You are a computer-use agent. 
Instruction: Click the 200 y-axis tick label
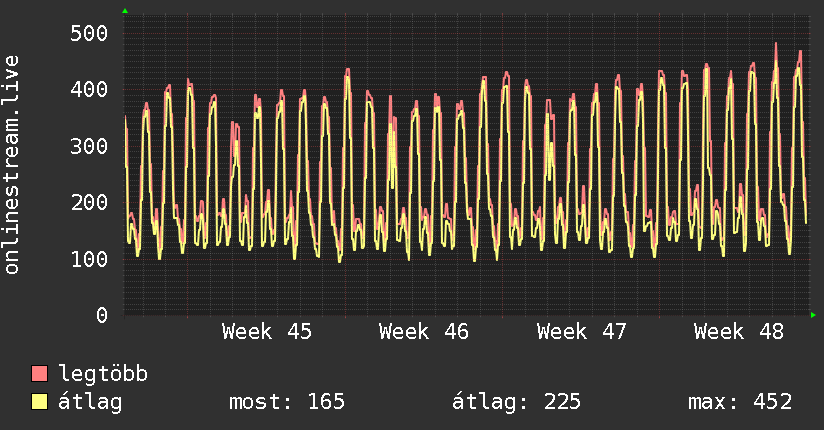coord(89,203)
